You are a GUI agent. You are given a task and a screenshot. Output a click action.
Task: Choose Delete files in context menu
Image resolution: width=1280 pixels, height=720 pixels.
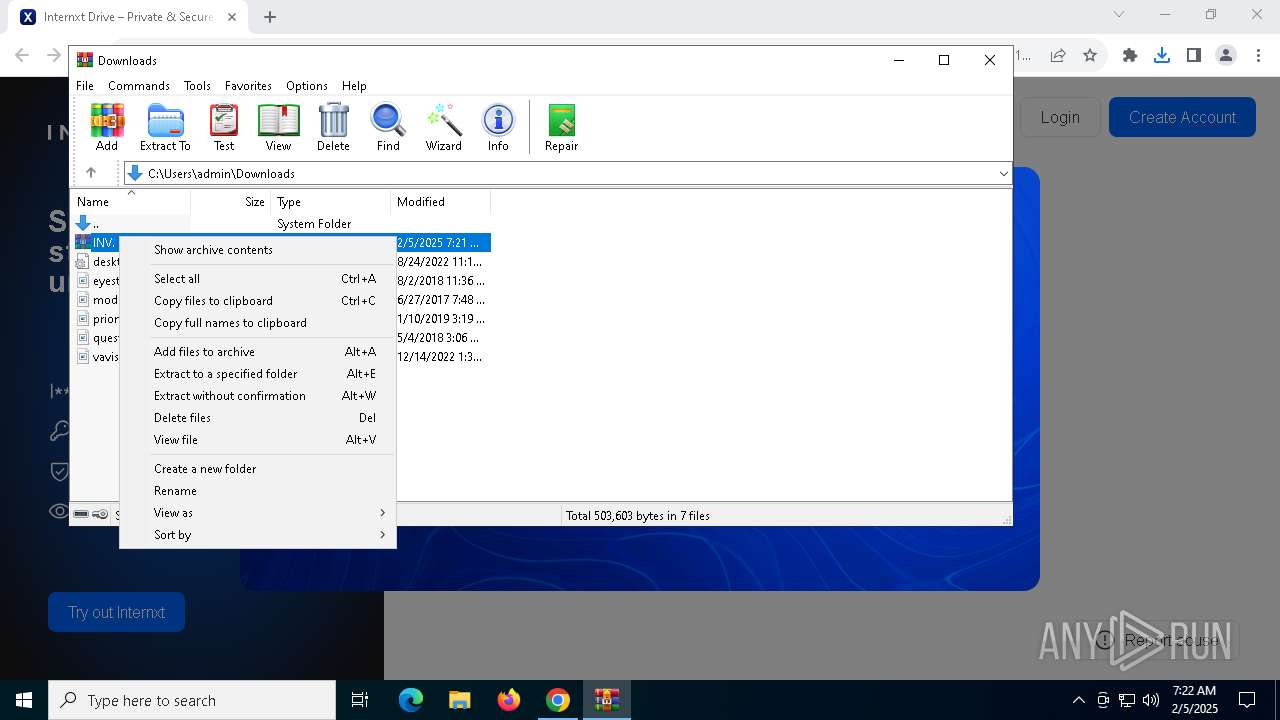(257, 418)
